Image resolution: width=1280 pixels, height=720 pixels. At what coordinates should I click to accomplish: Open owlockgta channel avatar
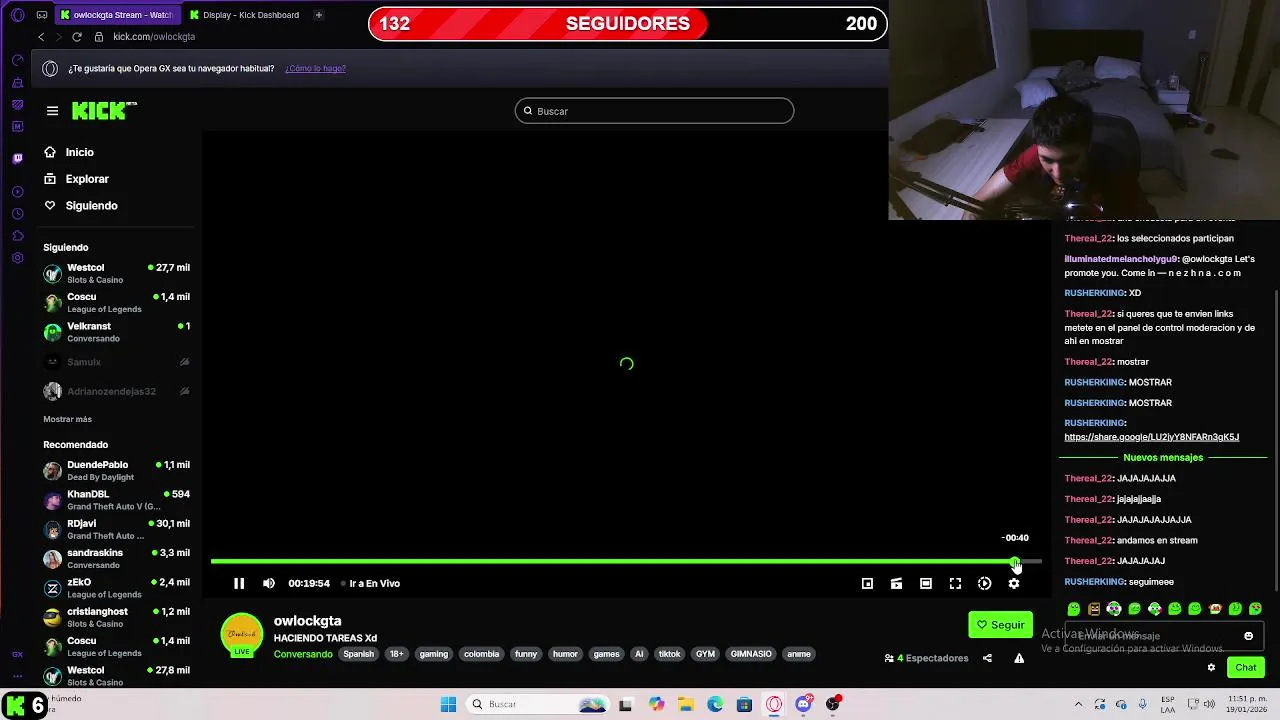[241, 635]
